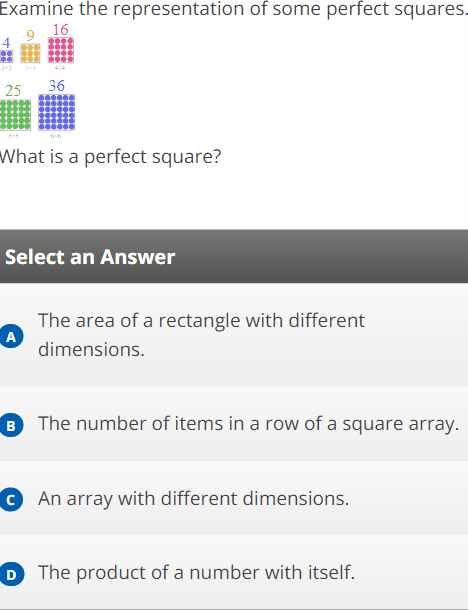Click the 'What is a perfect square?' question text
This screenshot has height=610, width=468.
coord(110,157)
